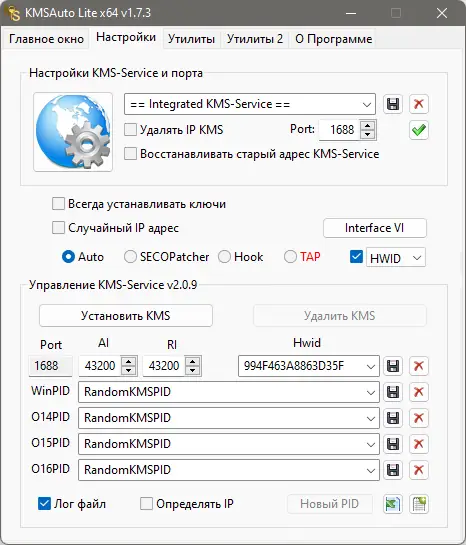Delete the O14PID value
Screen dimensions: 466x545
[419, 418]
